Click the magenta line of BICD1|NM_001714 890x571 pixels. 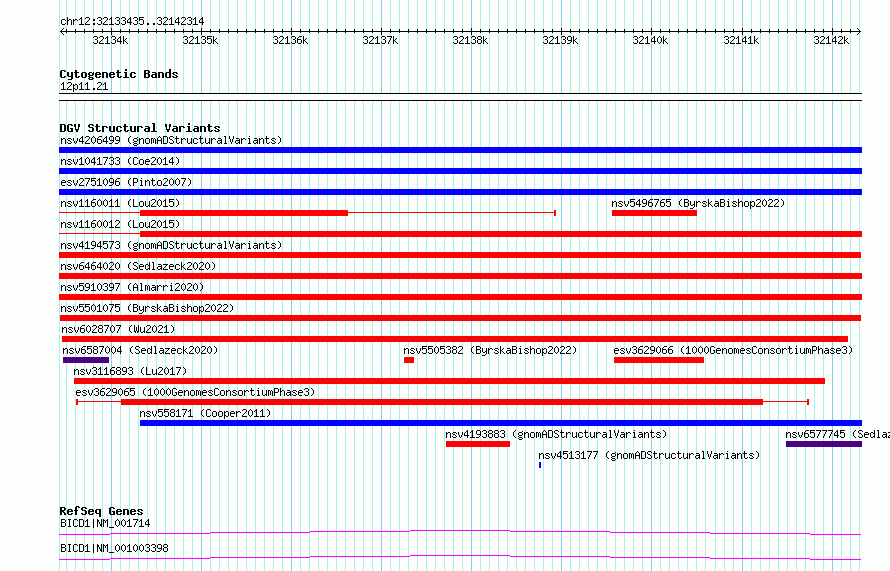pyautogui.click(x=460, y=532)
